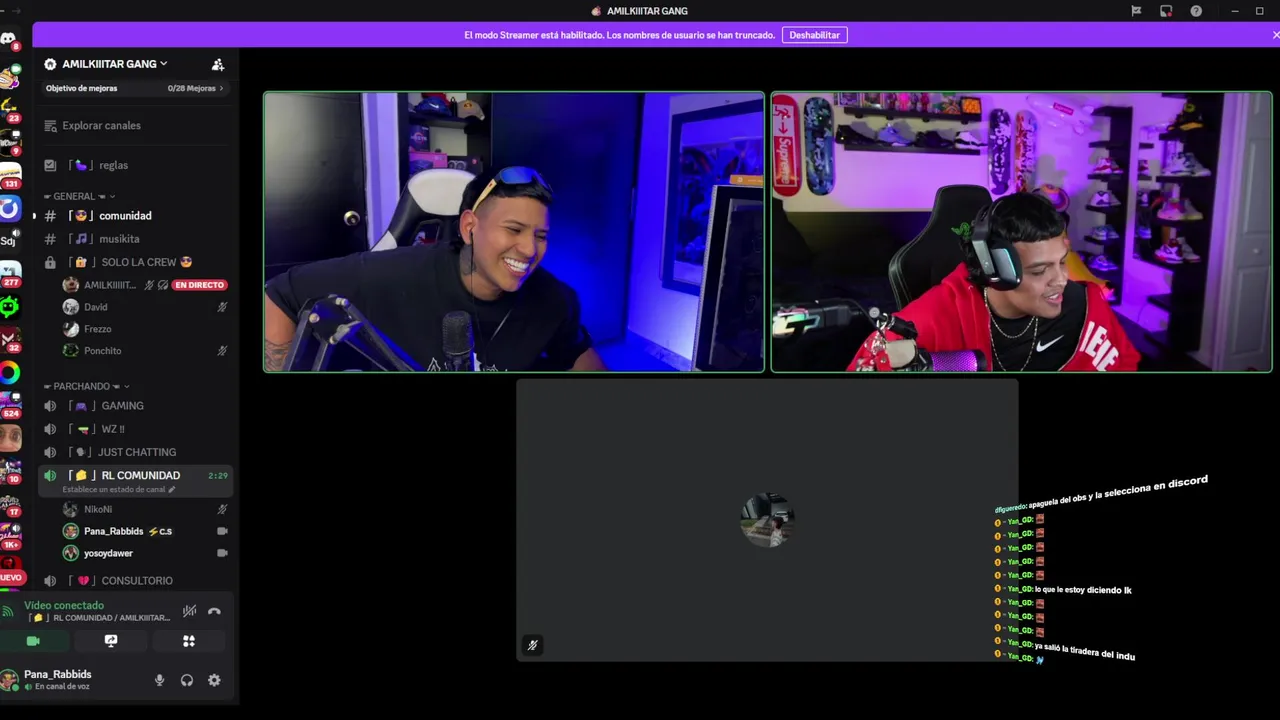
Task: Open the Sdj server icon
Action: click(x=8, y=240)
